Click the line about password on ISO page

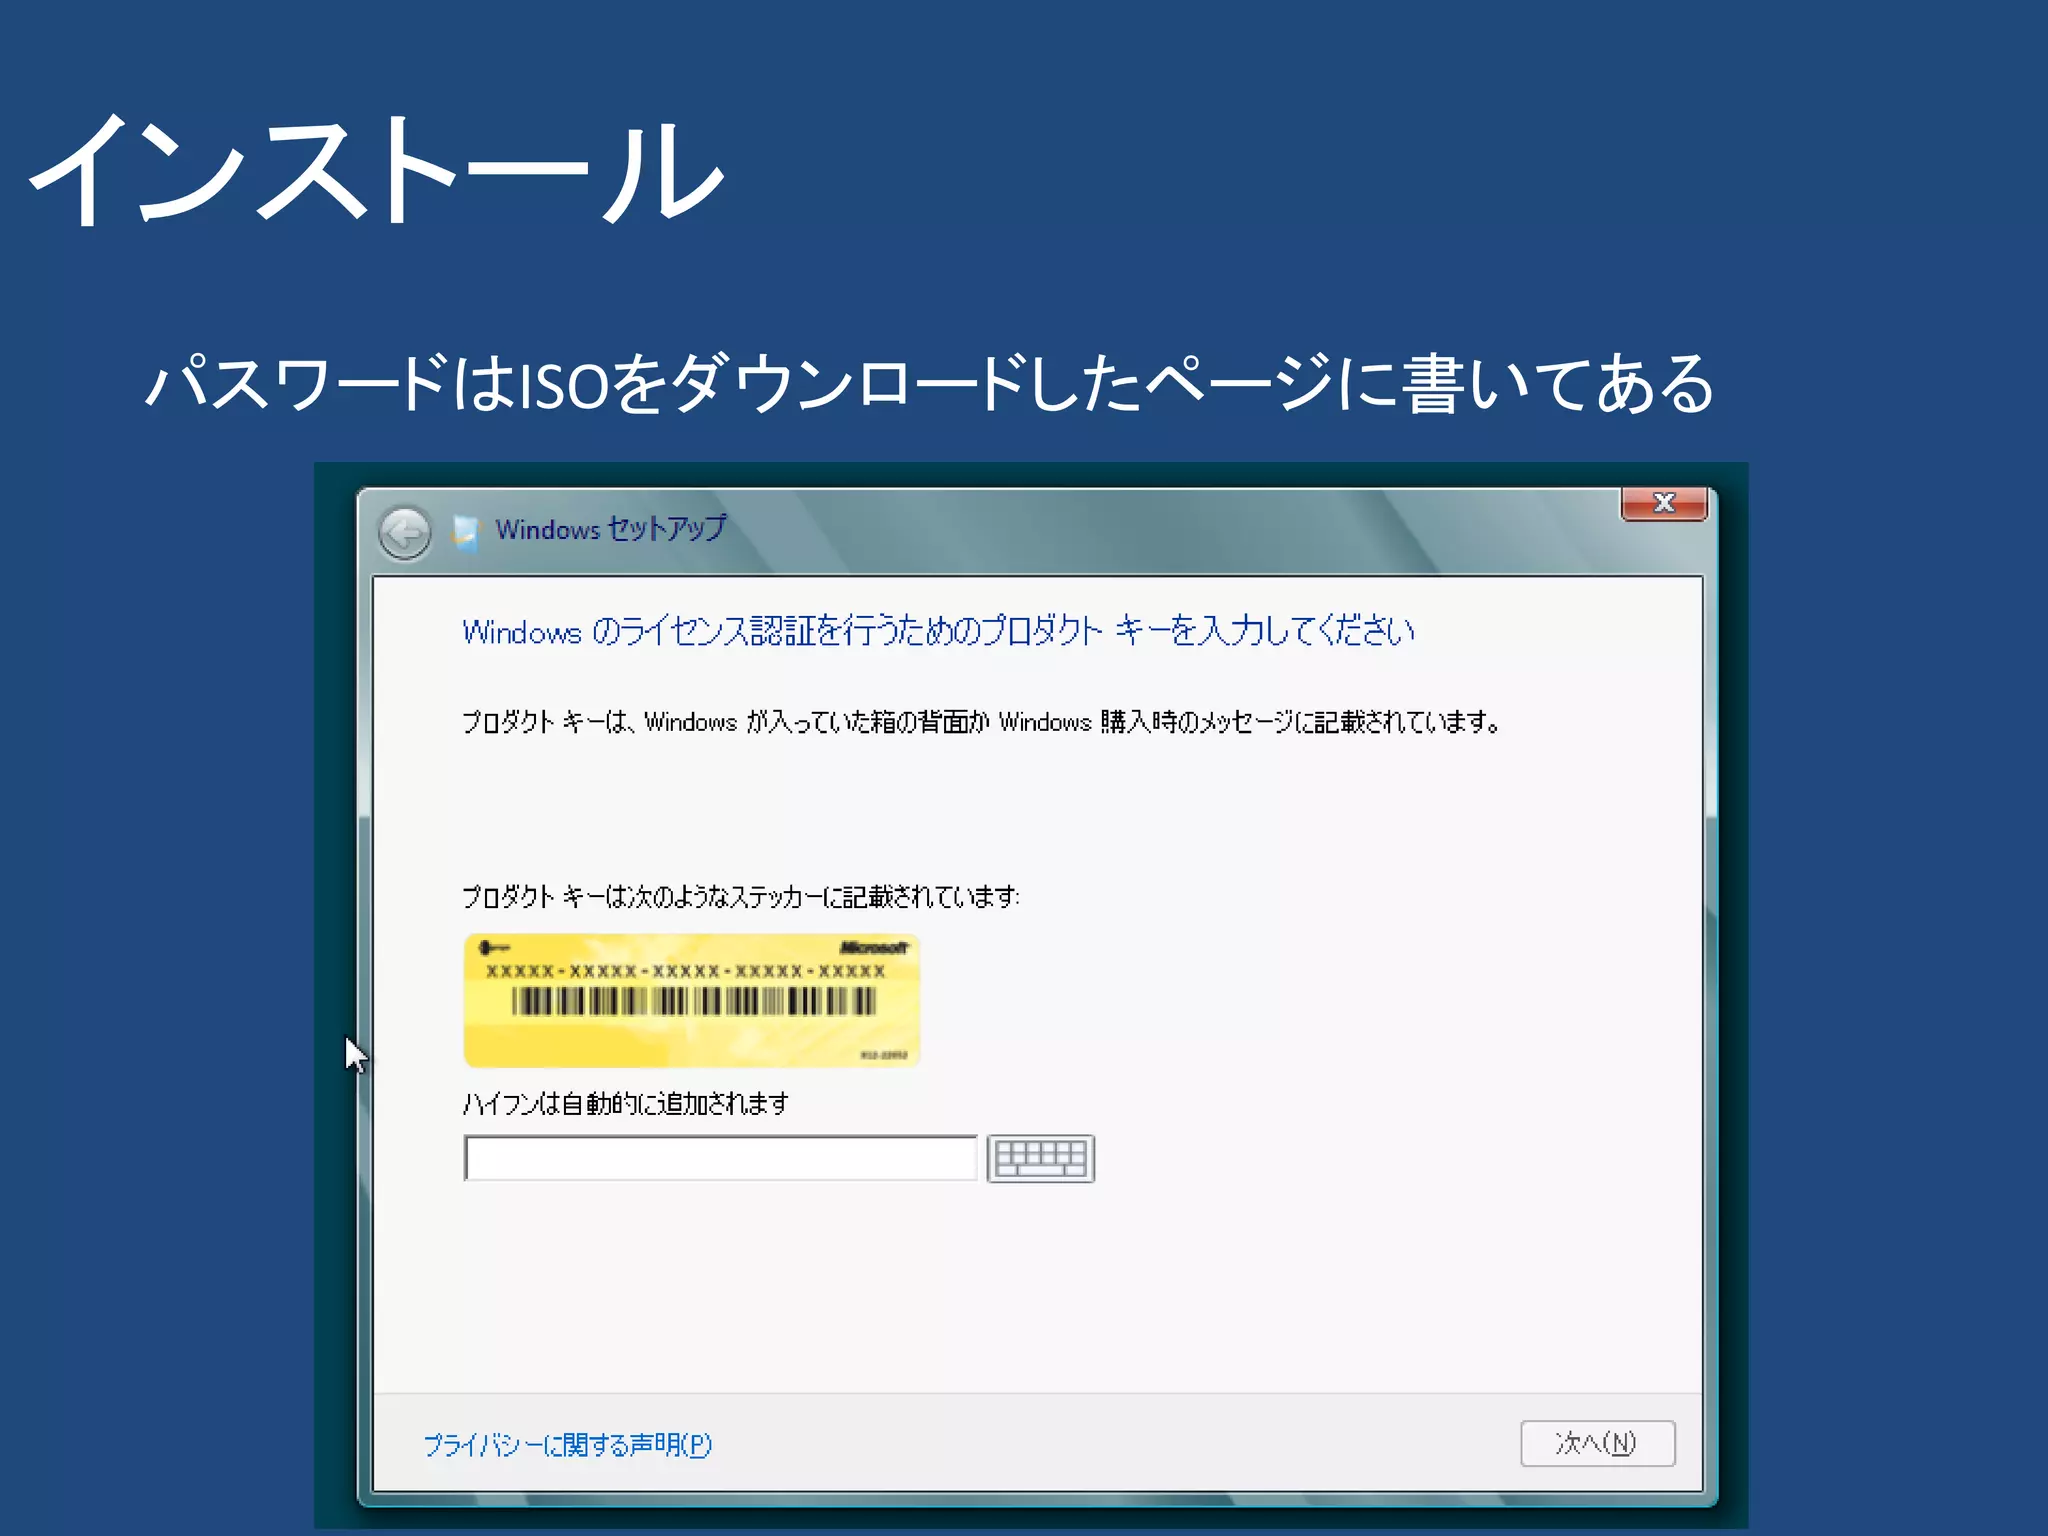point(930,383)
